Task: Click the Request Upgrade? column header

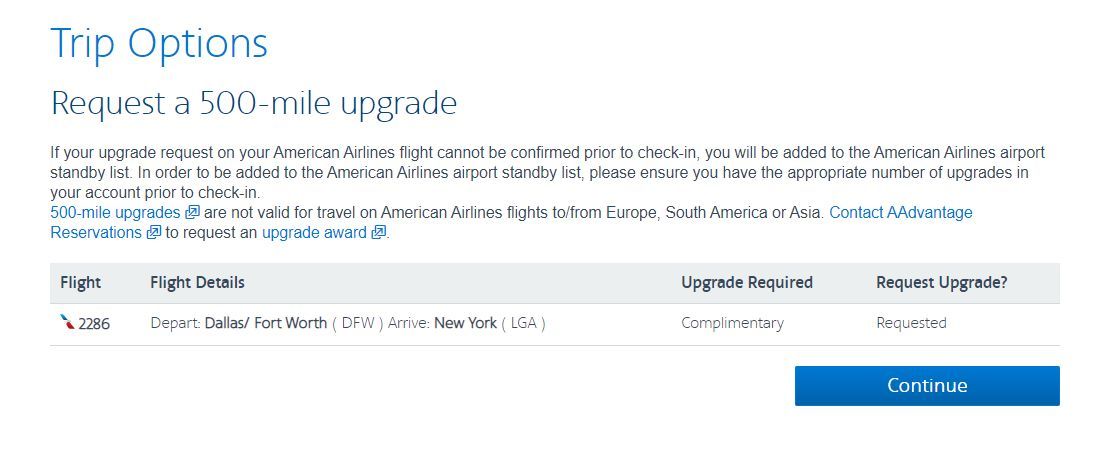Action: (x=942, y=283)
